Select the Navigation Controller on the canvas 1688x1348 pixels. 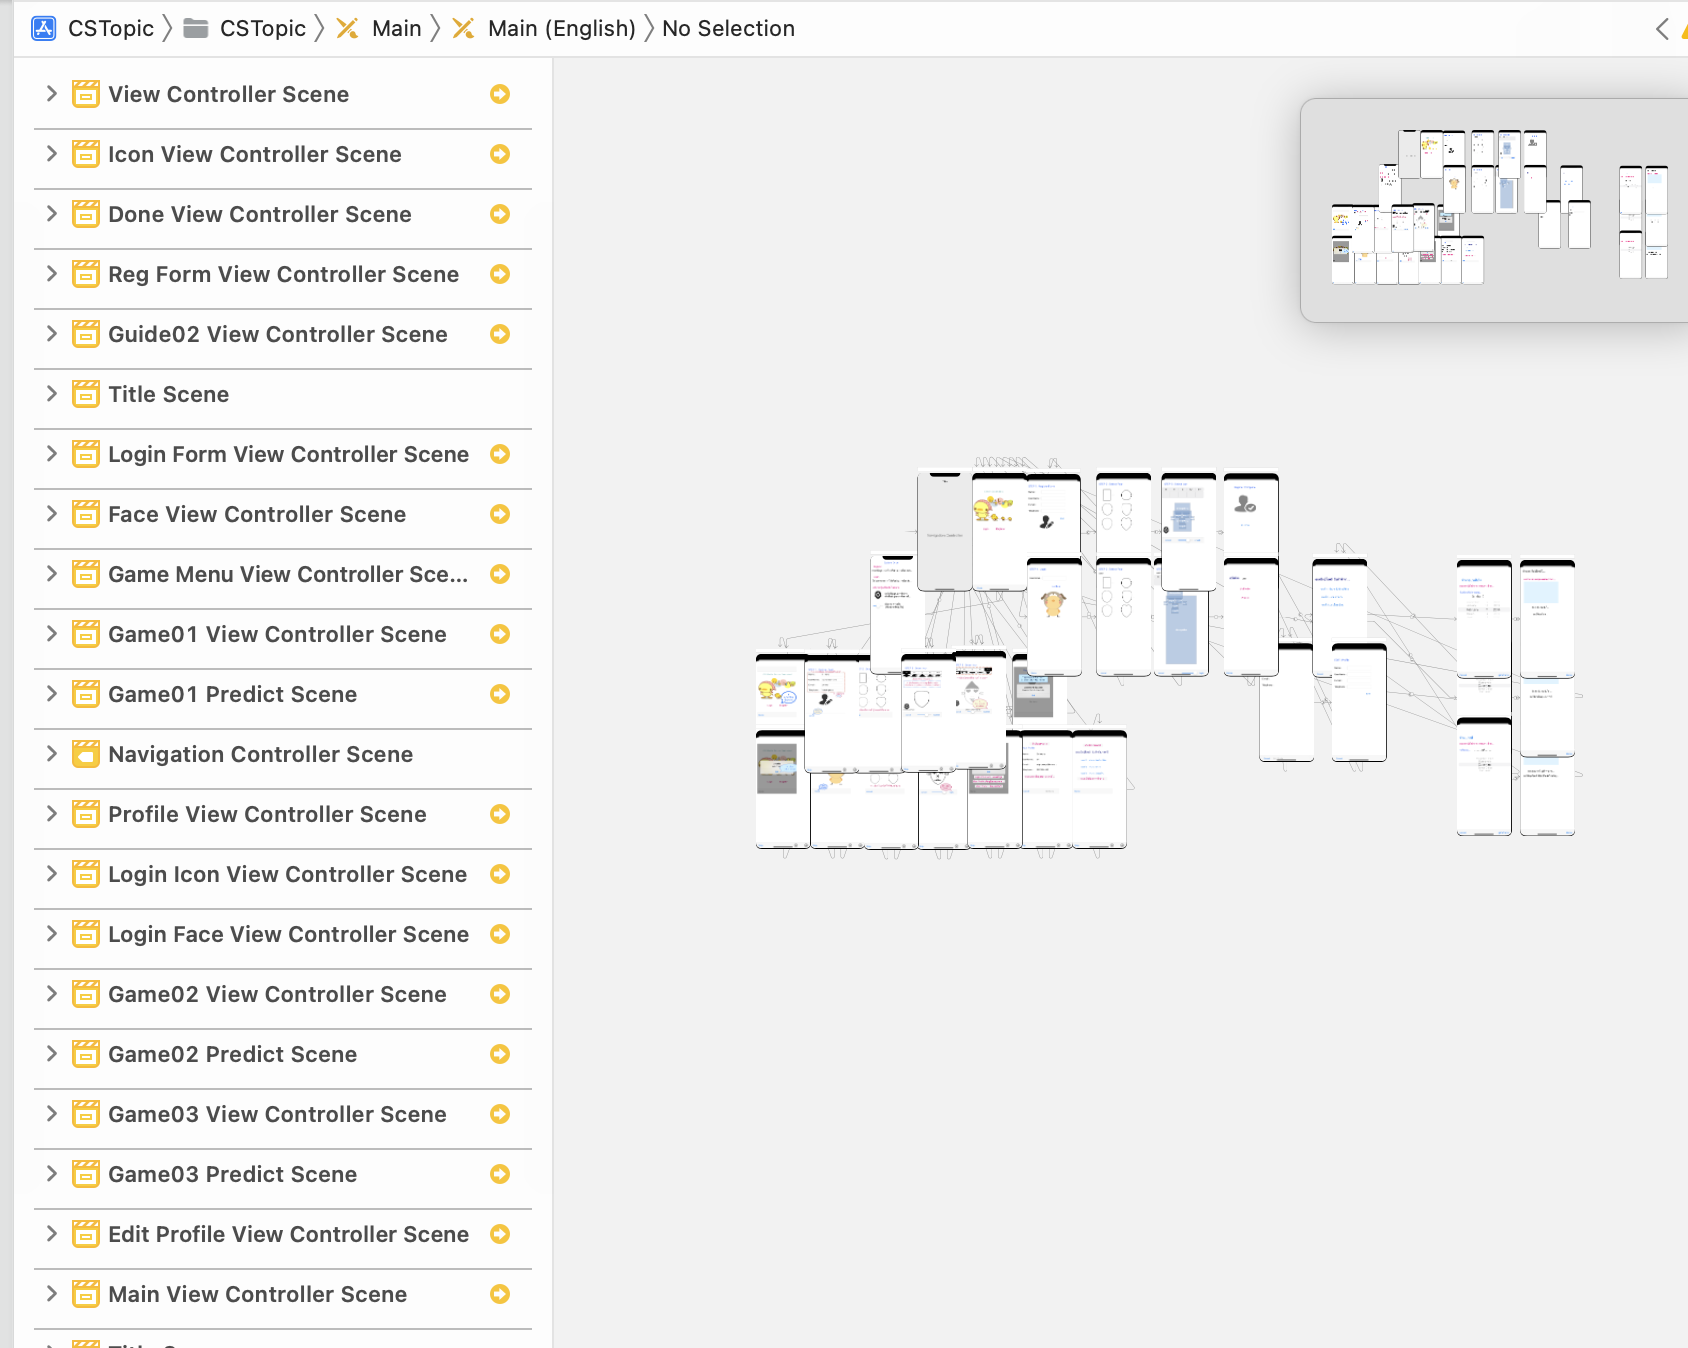pyautogui.click(x=945, y=532)
